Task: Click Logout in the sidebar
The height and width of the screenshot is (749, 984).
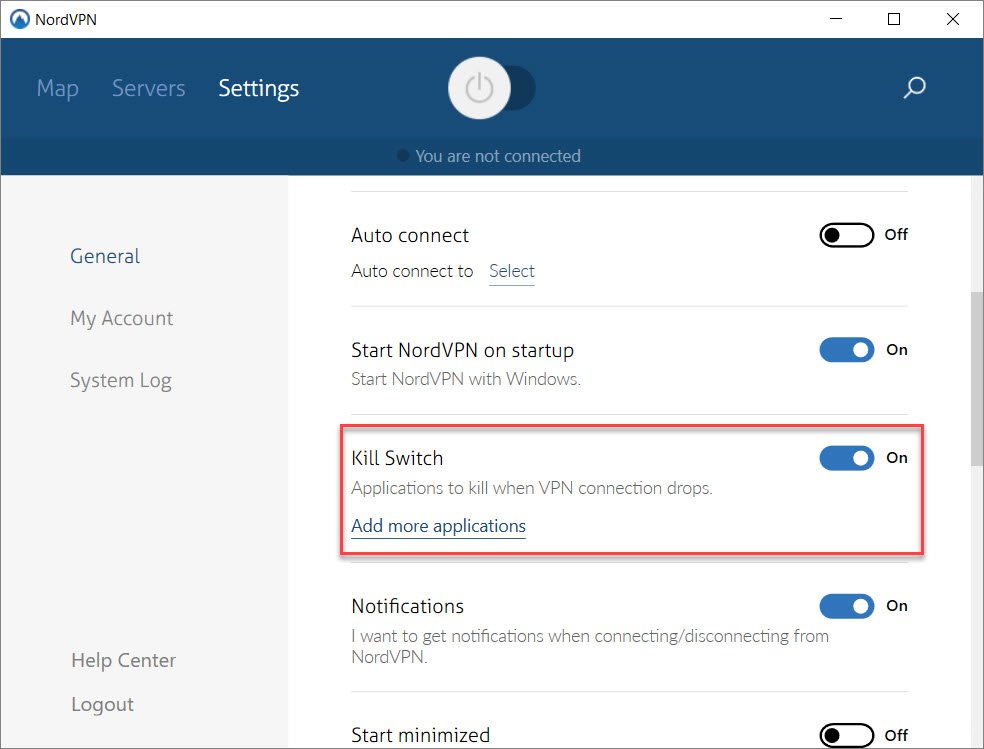Action: [x=102, y=704]
